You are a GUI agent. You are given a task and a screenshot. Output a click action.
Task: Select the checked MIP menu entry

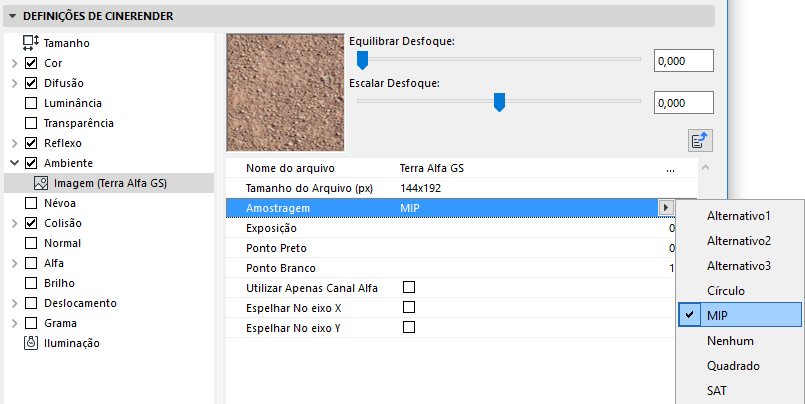[740, 315]
